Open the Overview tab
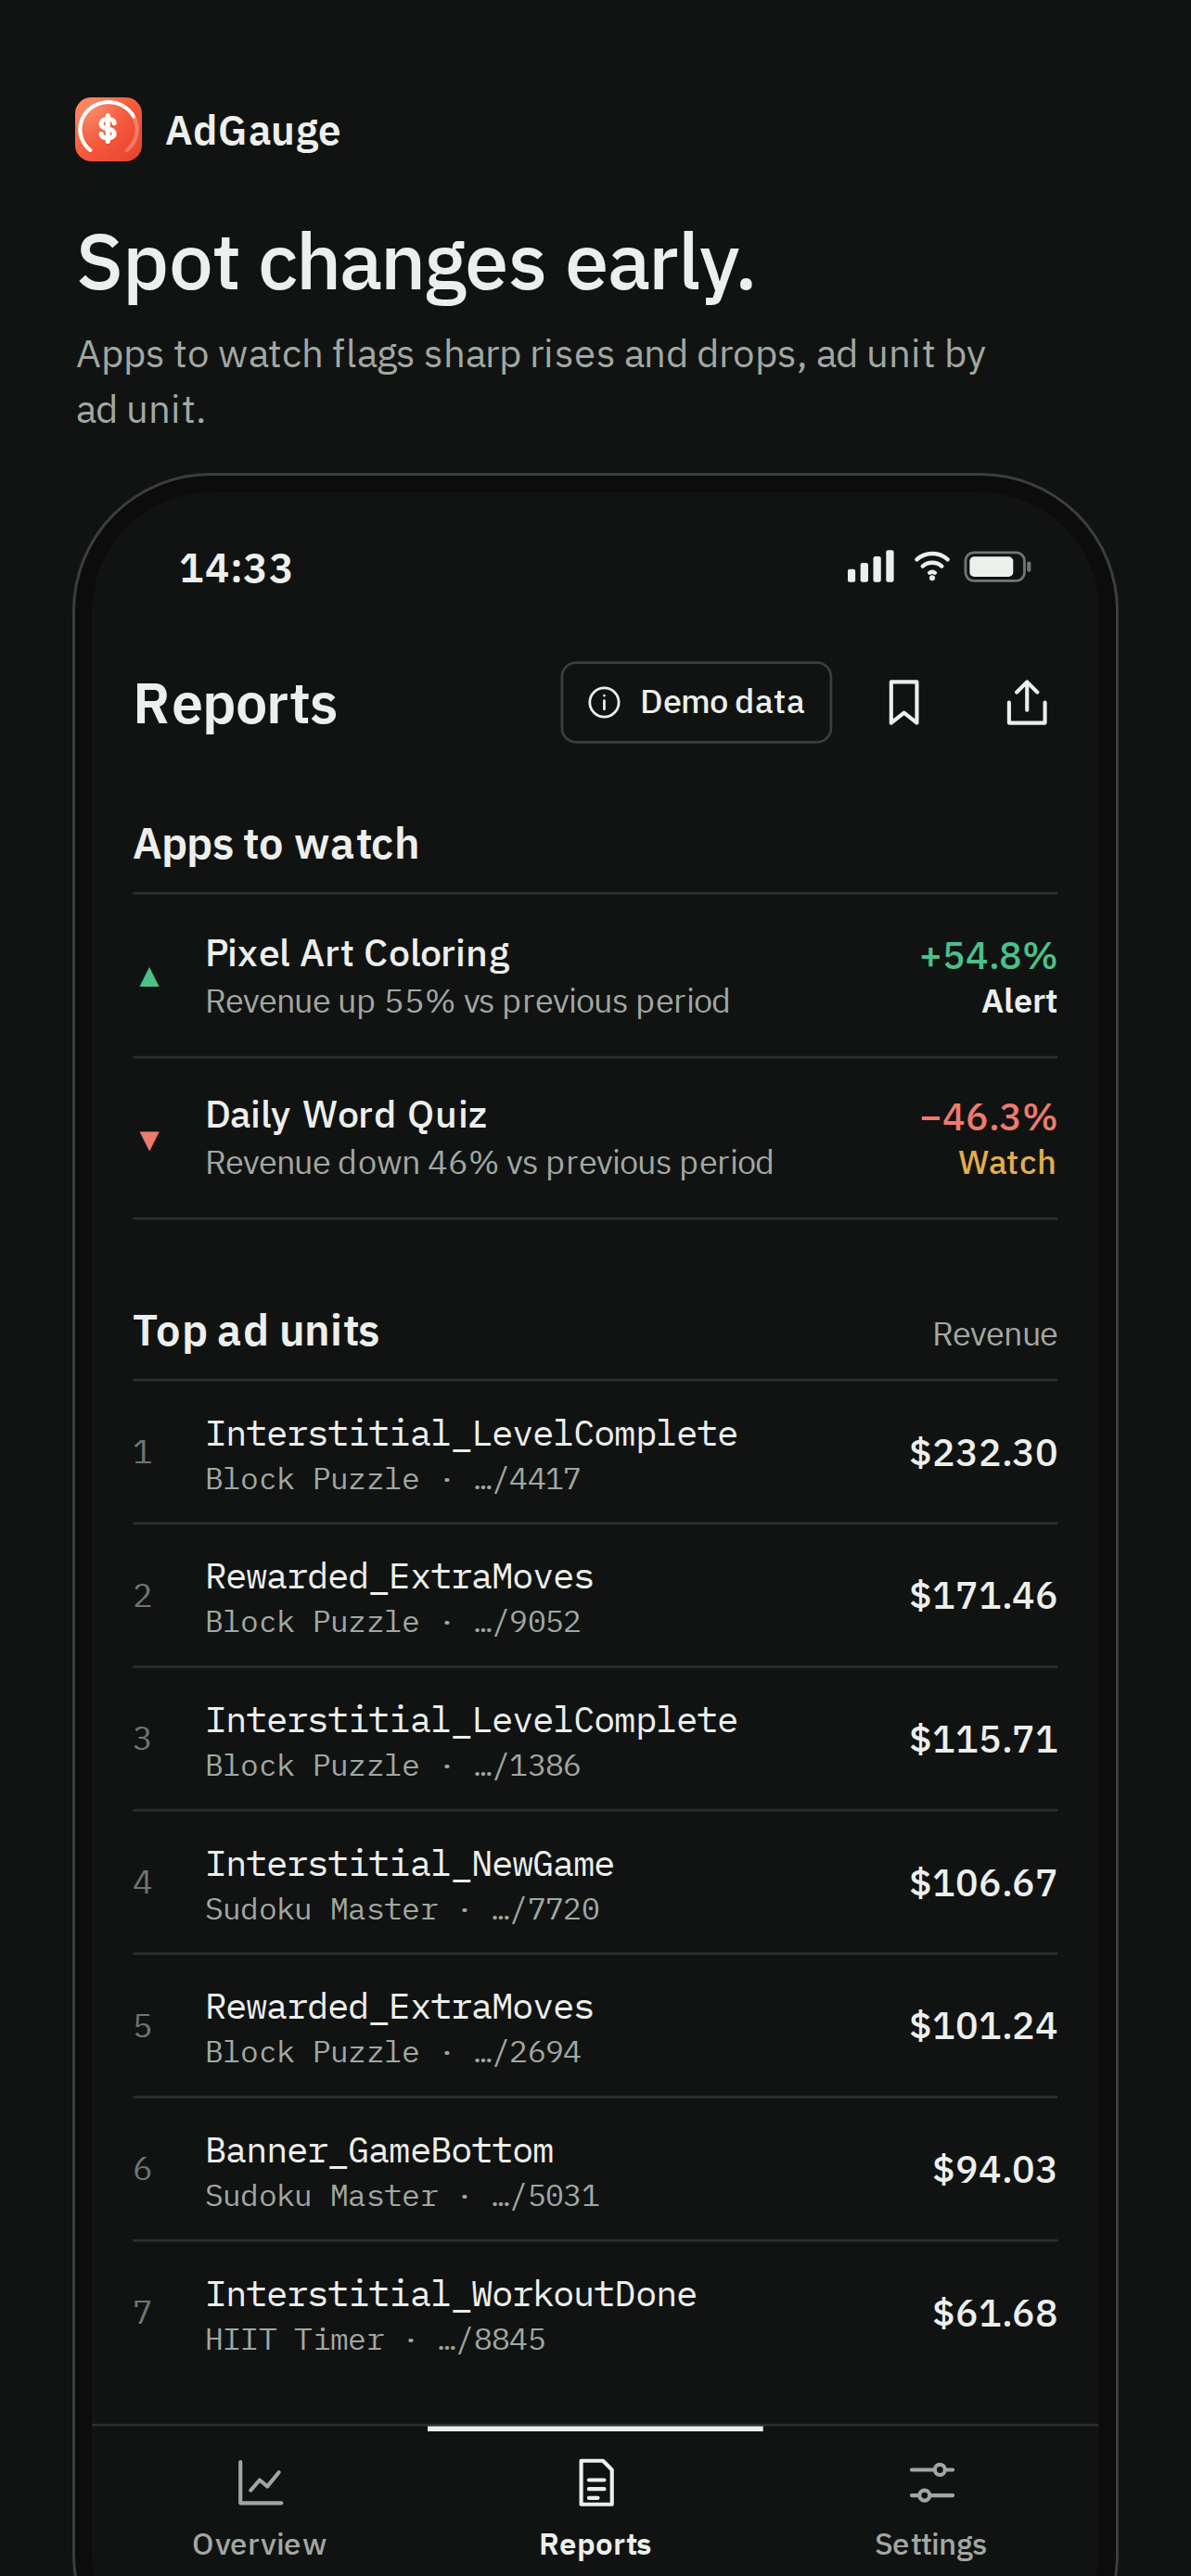Image resolution: width=1191 pixels, height=2576 pixels. coord(260,2508)
